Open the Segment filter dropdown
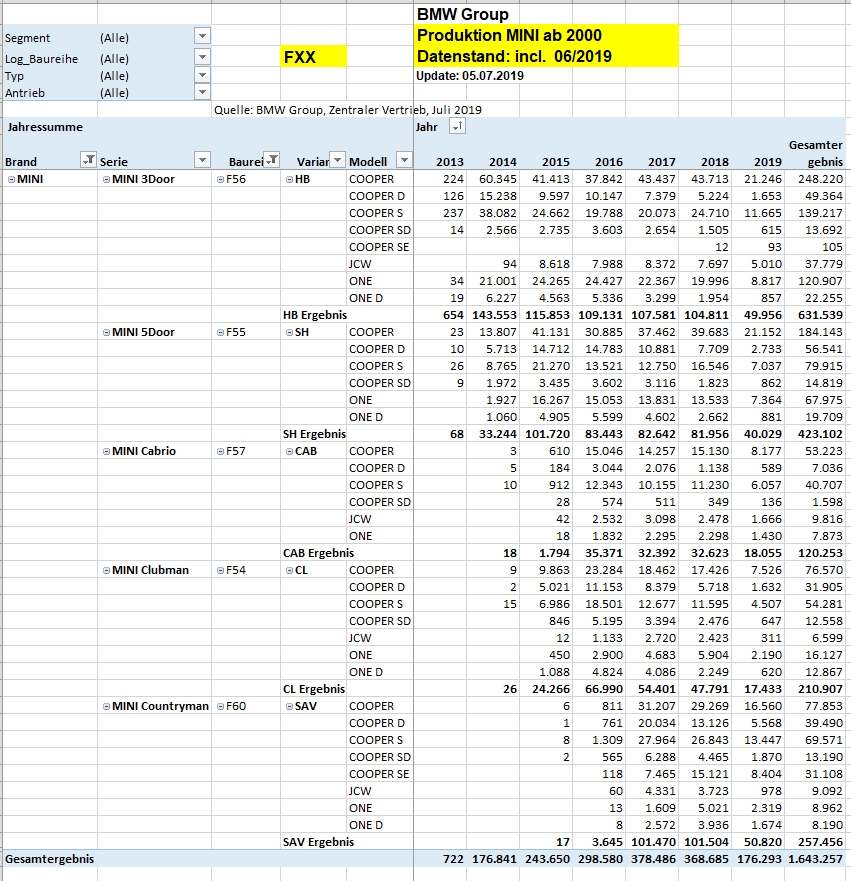 tap(202, 37)
